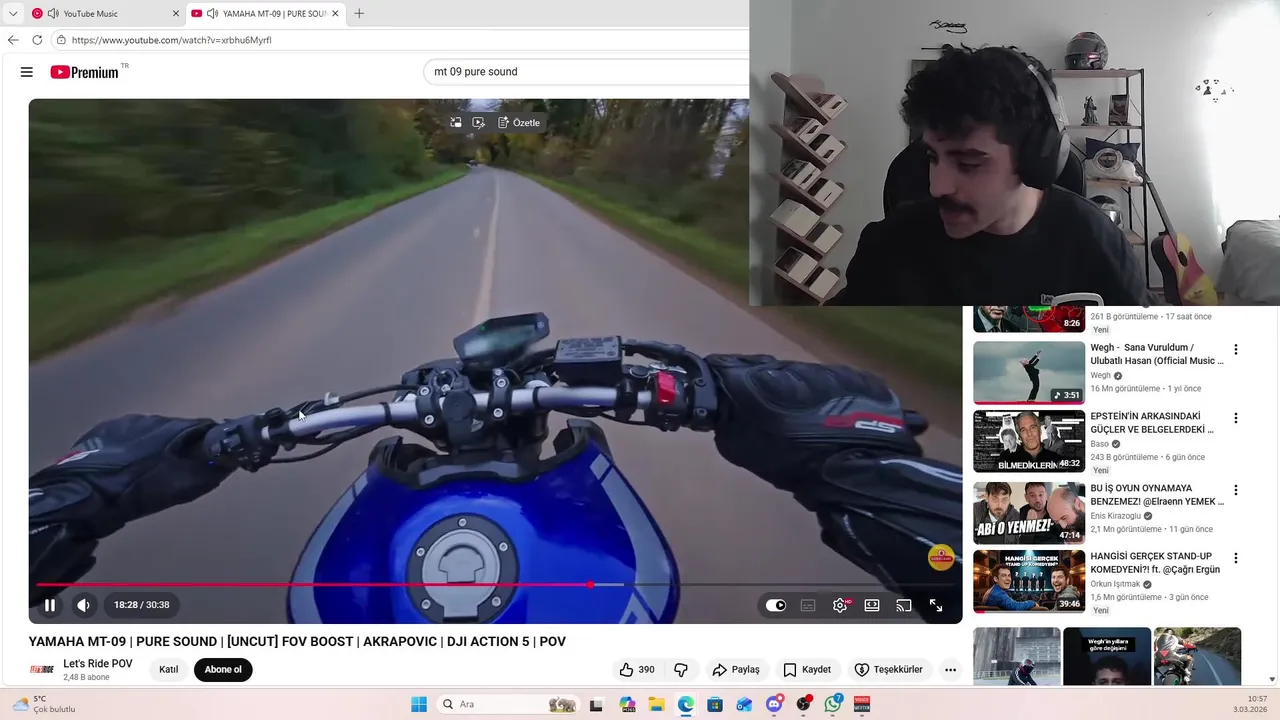Viewport: 1280px width, 720px height.
Task: Open a new browser tab
Action: click(359, 14)
